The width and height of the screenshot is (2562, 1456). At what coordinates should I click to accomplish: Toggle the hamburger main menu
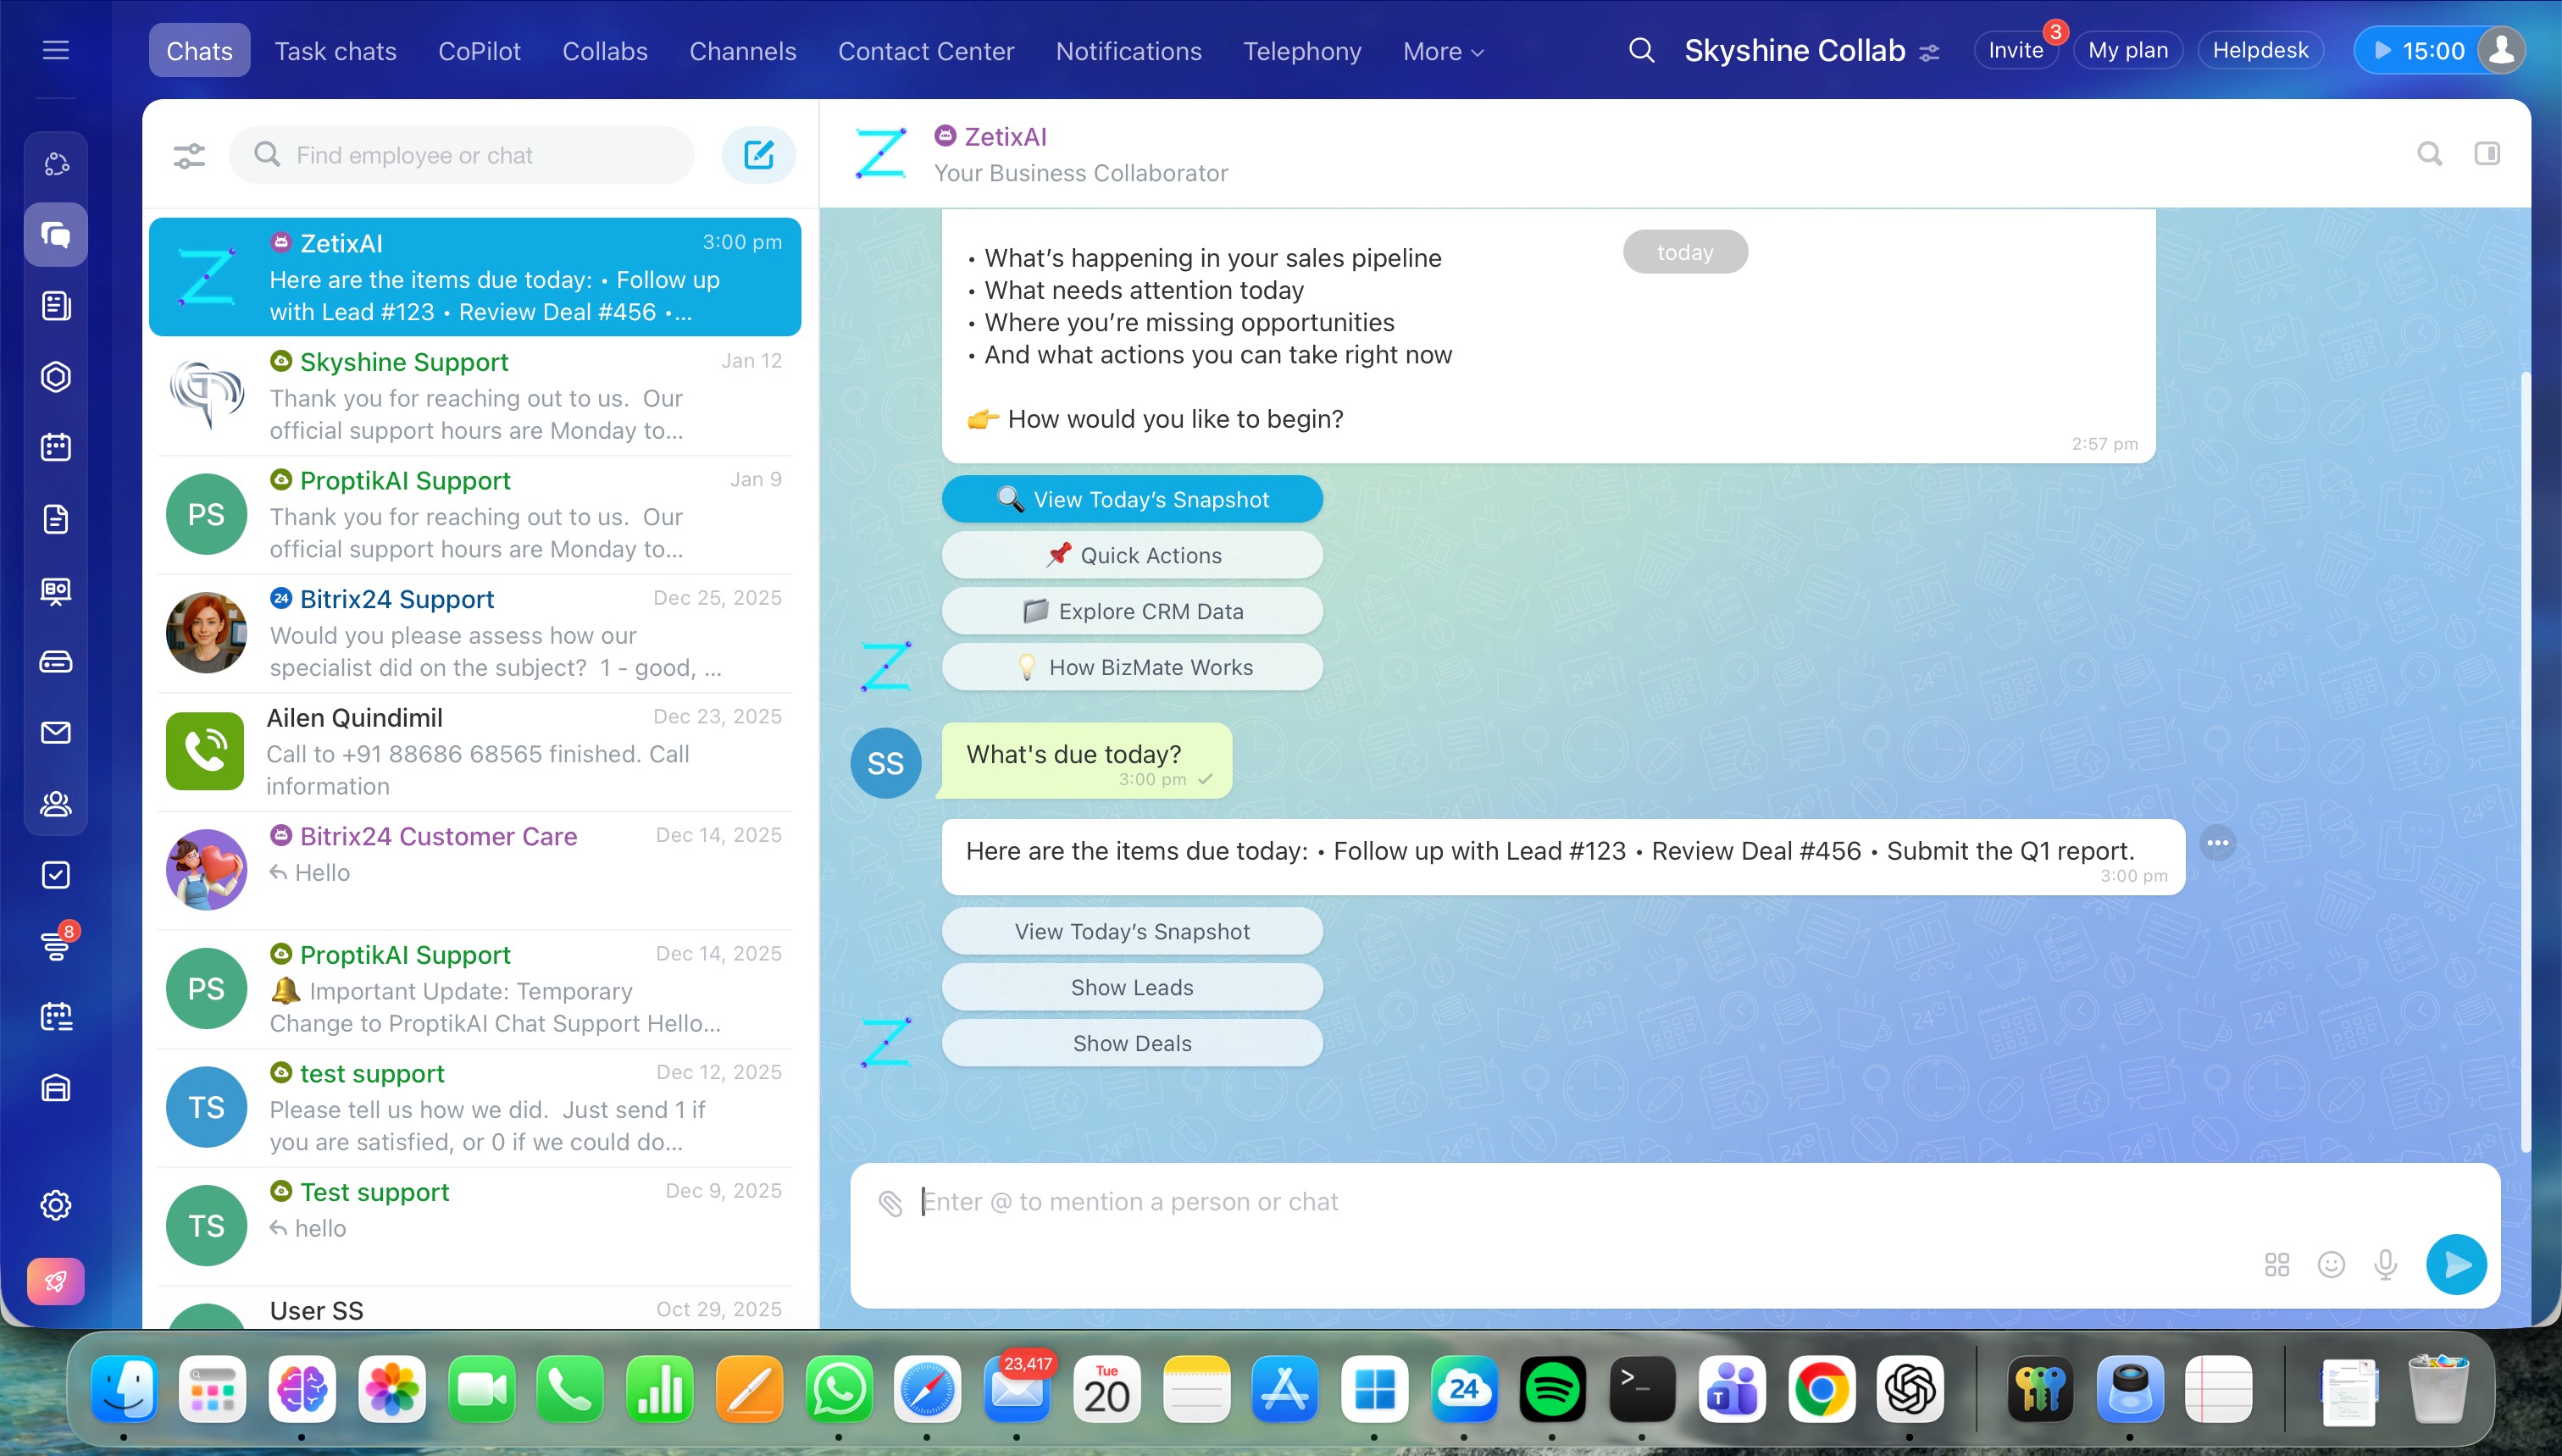click(x=56, y=50)
